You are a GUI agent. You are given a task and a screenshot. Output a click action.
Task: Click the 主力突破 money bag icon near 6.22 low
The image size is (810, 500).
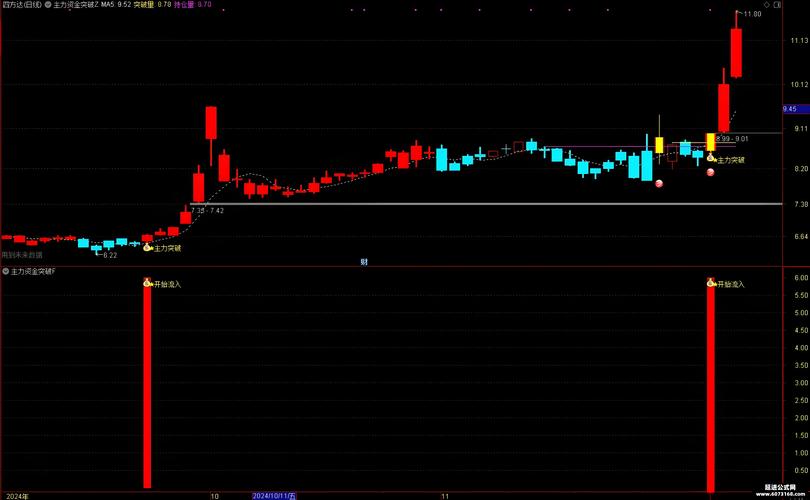(x=148, y=246)
